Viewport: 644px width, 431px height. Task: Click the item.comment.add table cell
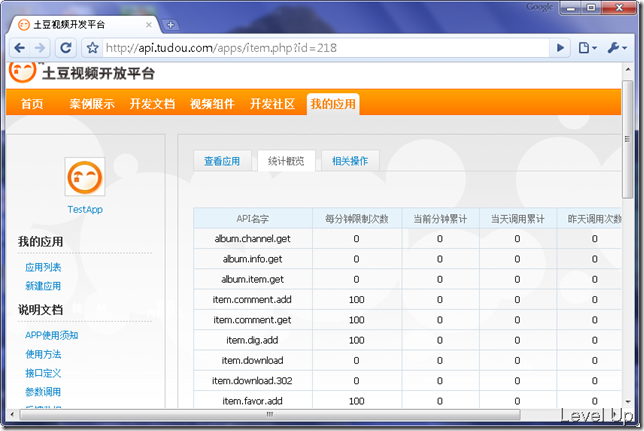click(253, 300)
